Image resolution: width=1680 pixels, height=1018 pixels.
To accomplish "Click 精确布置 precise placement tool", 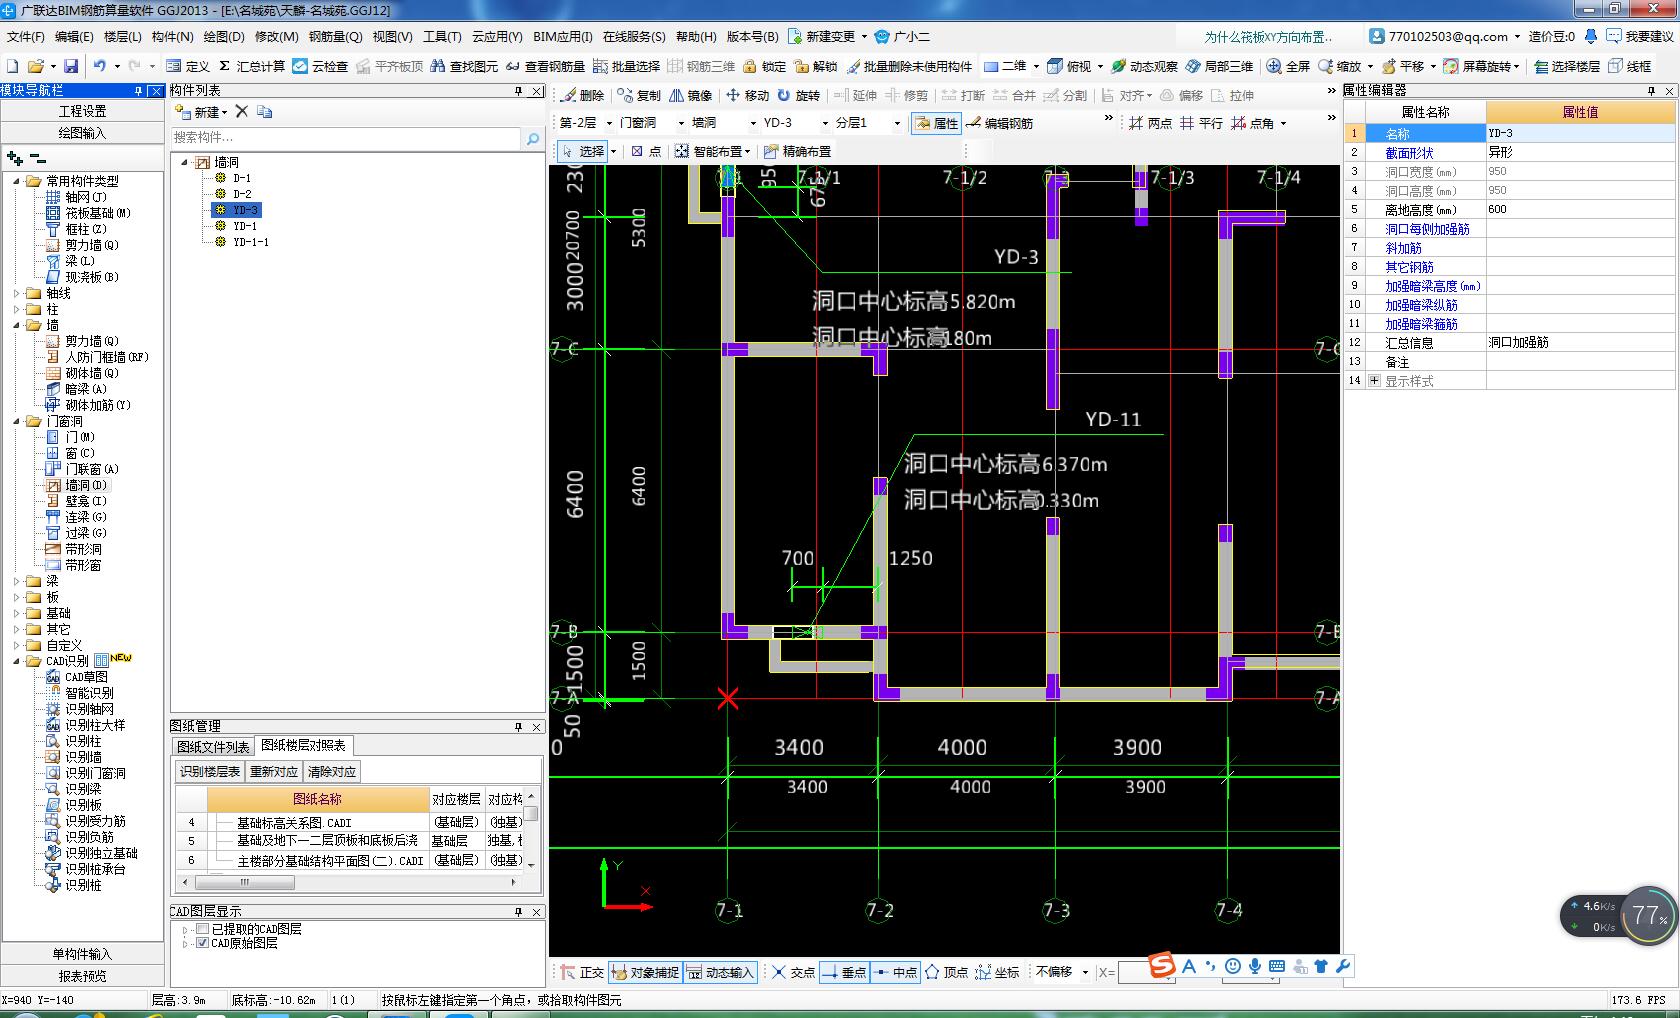I will pyautogui.click(x=797, y=151).
